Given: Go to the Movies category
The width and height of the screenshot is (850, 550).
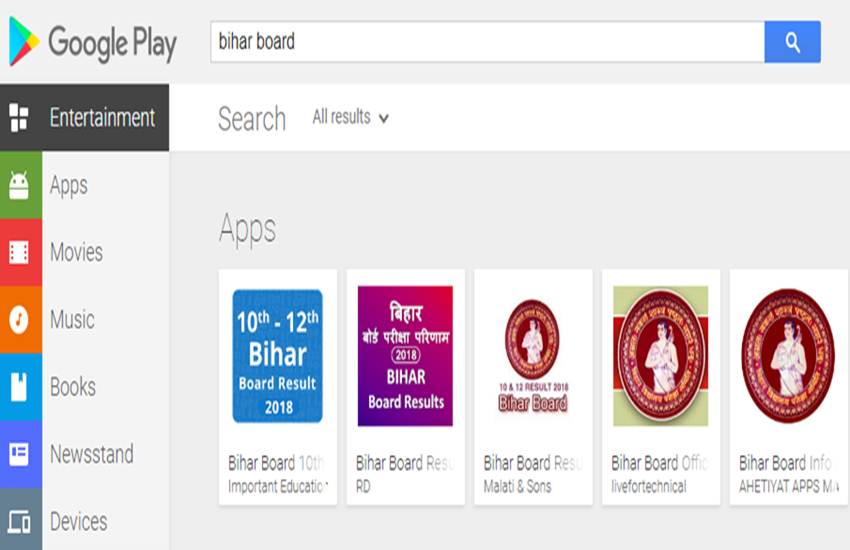Looking at the screenshot, I should click(76, 252).
